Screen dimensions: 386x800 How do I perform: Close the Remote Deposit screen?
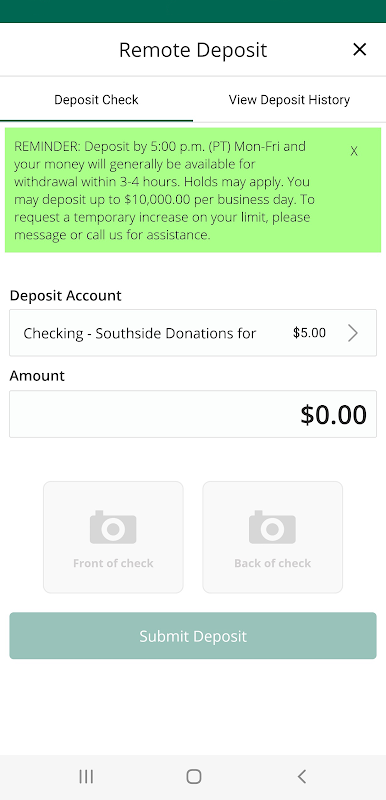click(359, 49)
